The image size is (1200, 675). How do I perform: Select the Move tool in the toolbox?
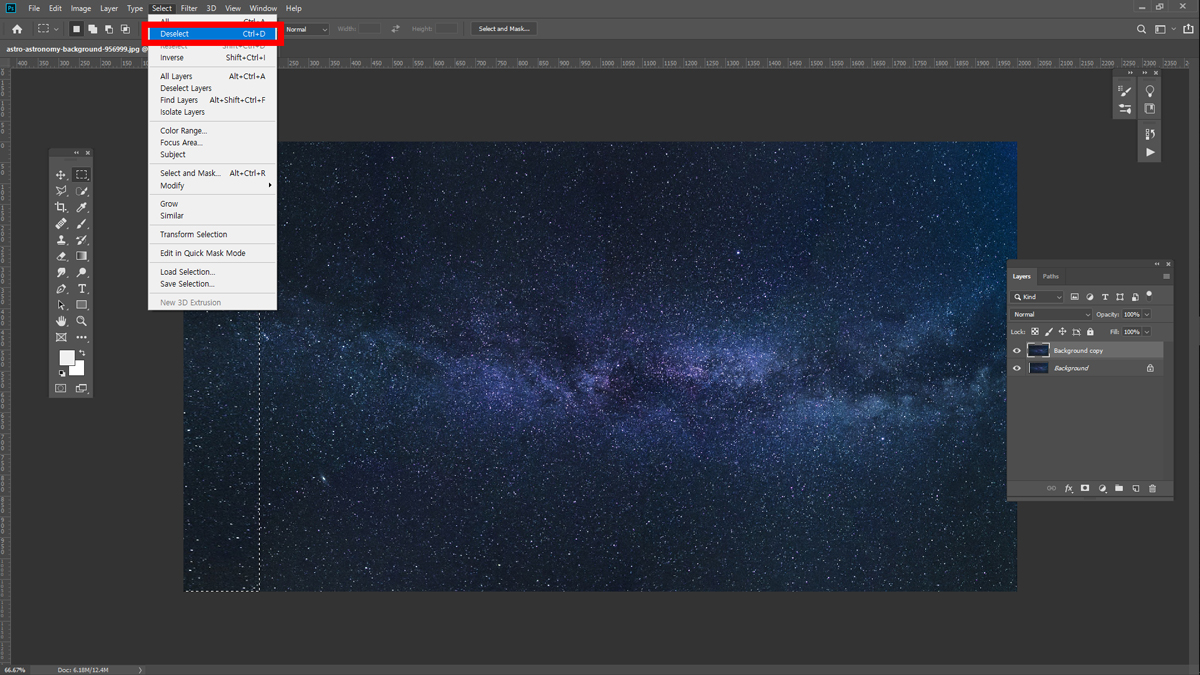pyautogui.click(x=61, y=175)
